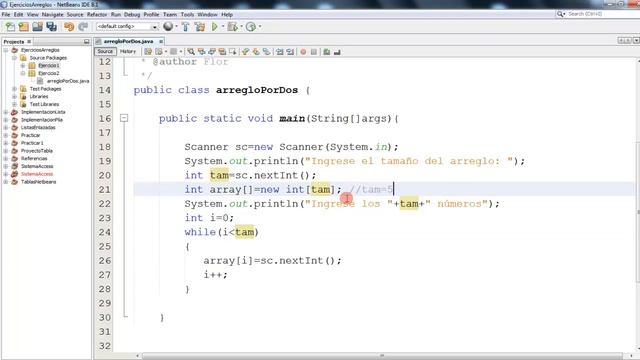Image resolution: width=640 pixels, height=360 pixels.
Task: Collapse the Source Packages node
Action: pyautogui.click(x=14, y=58)
